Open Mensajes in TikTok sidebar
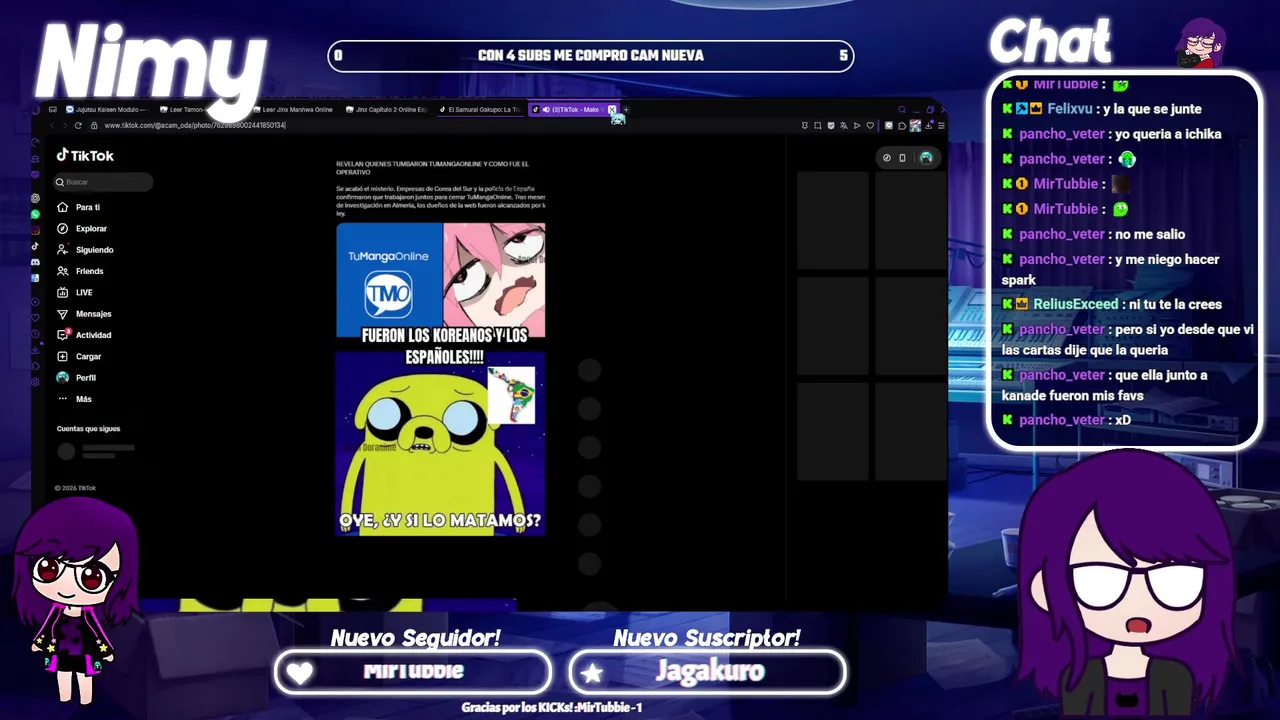Image resolution: width=1280 pixels, height=720 pixels. [x=84, y=314]
